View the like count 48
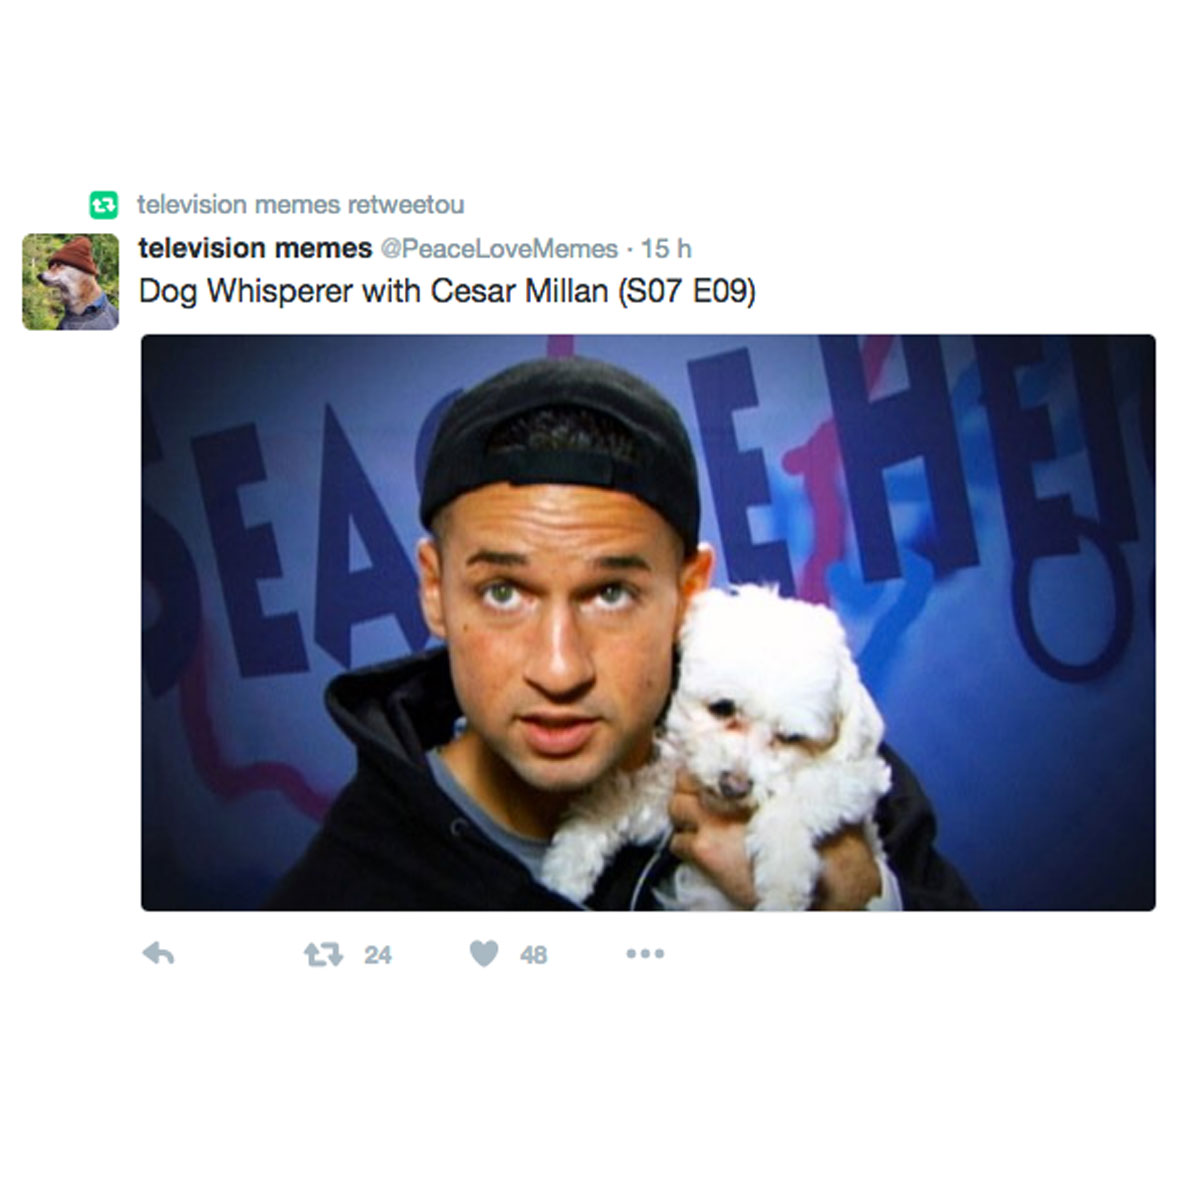 click(x=533, y=955)
